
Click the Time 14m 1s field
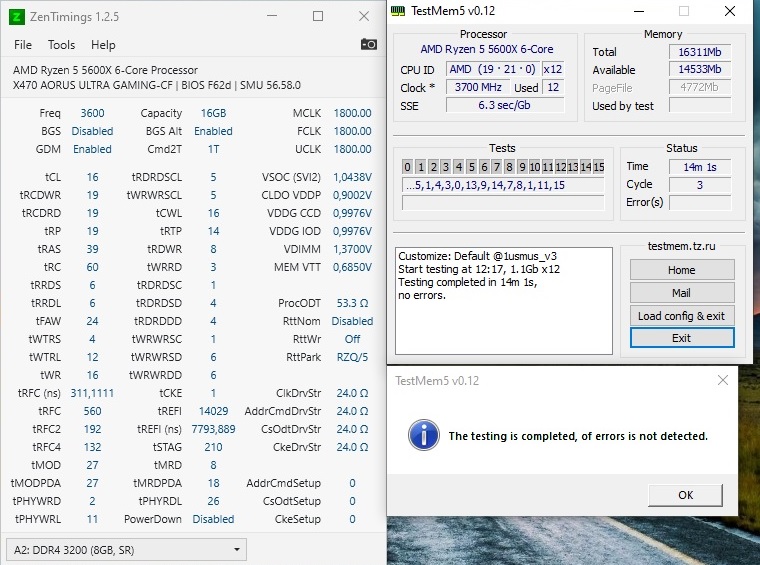point(699,167)
